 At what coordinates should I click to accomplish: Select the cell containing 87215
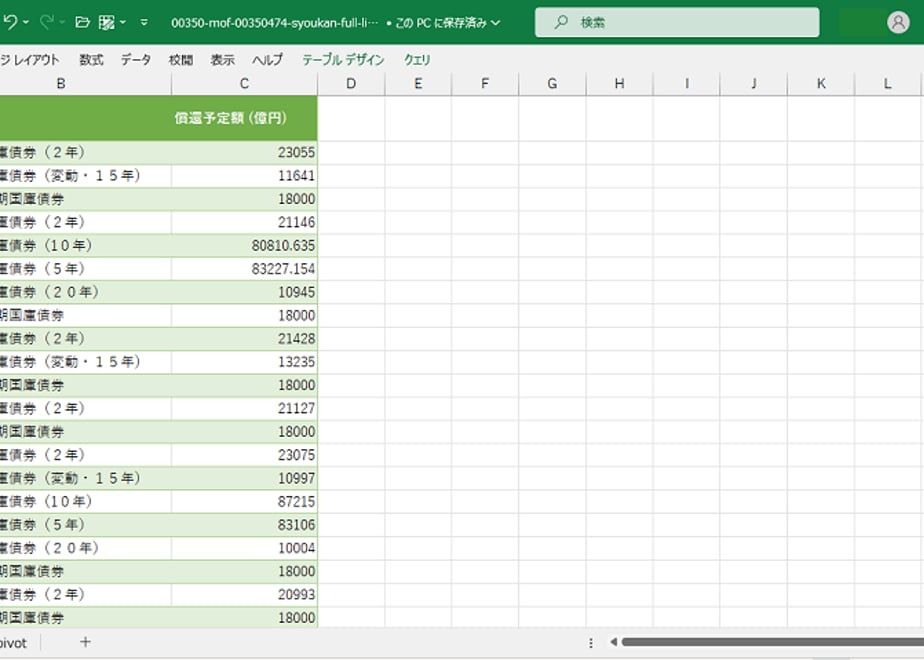(x=245, y=501)
